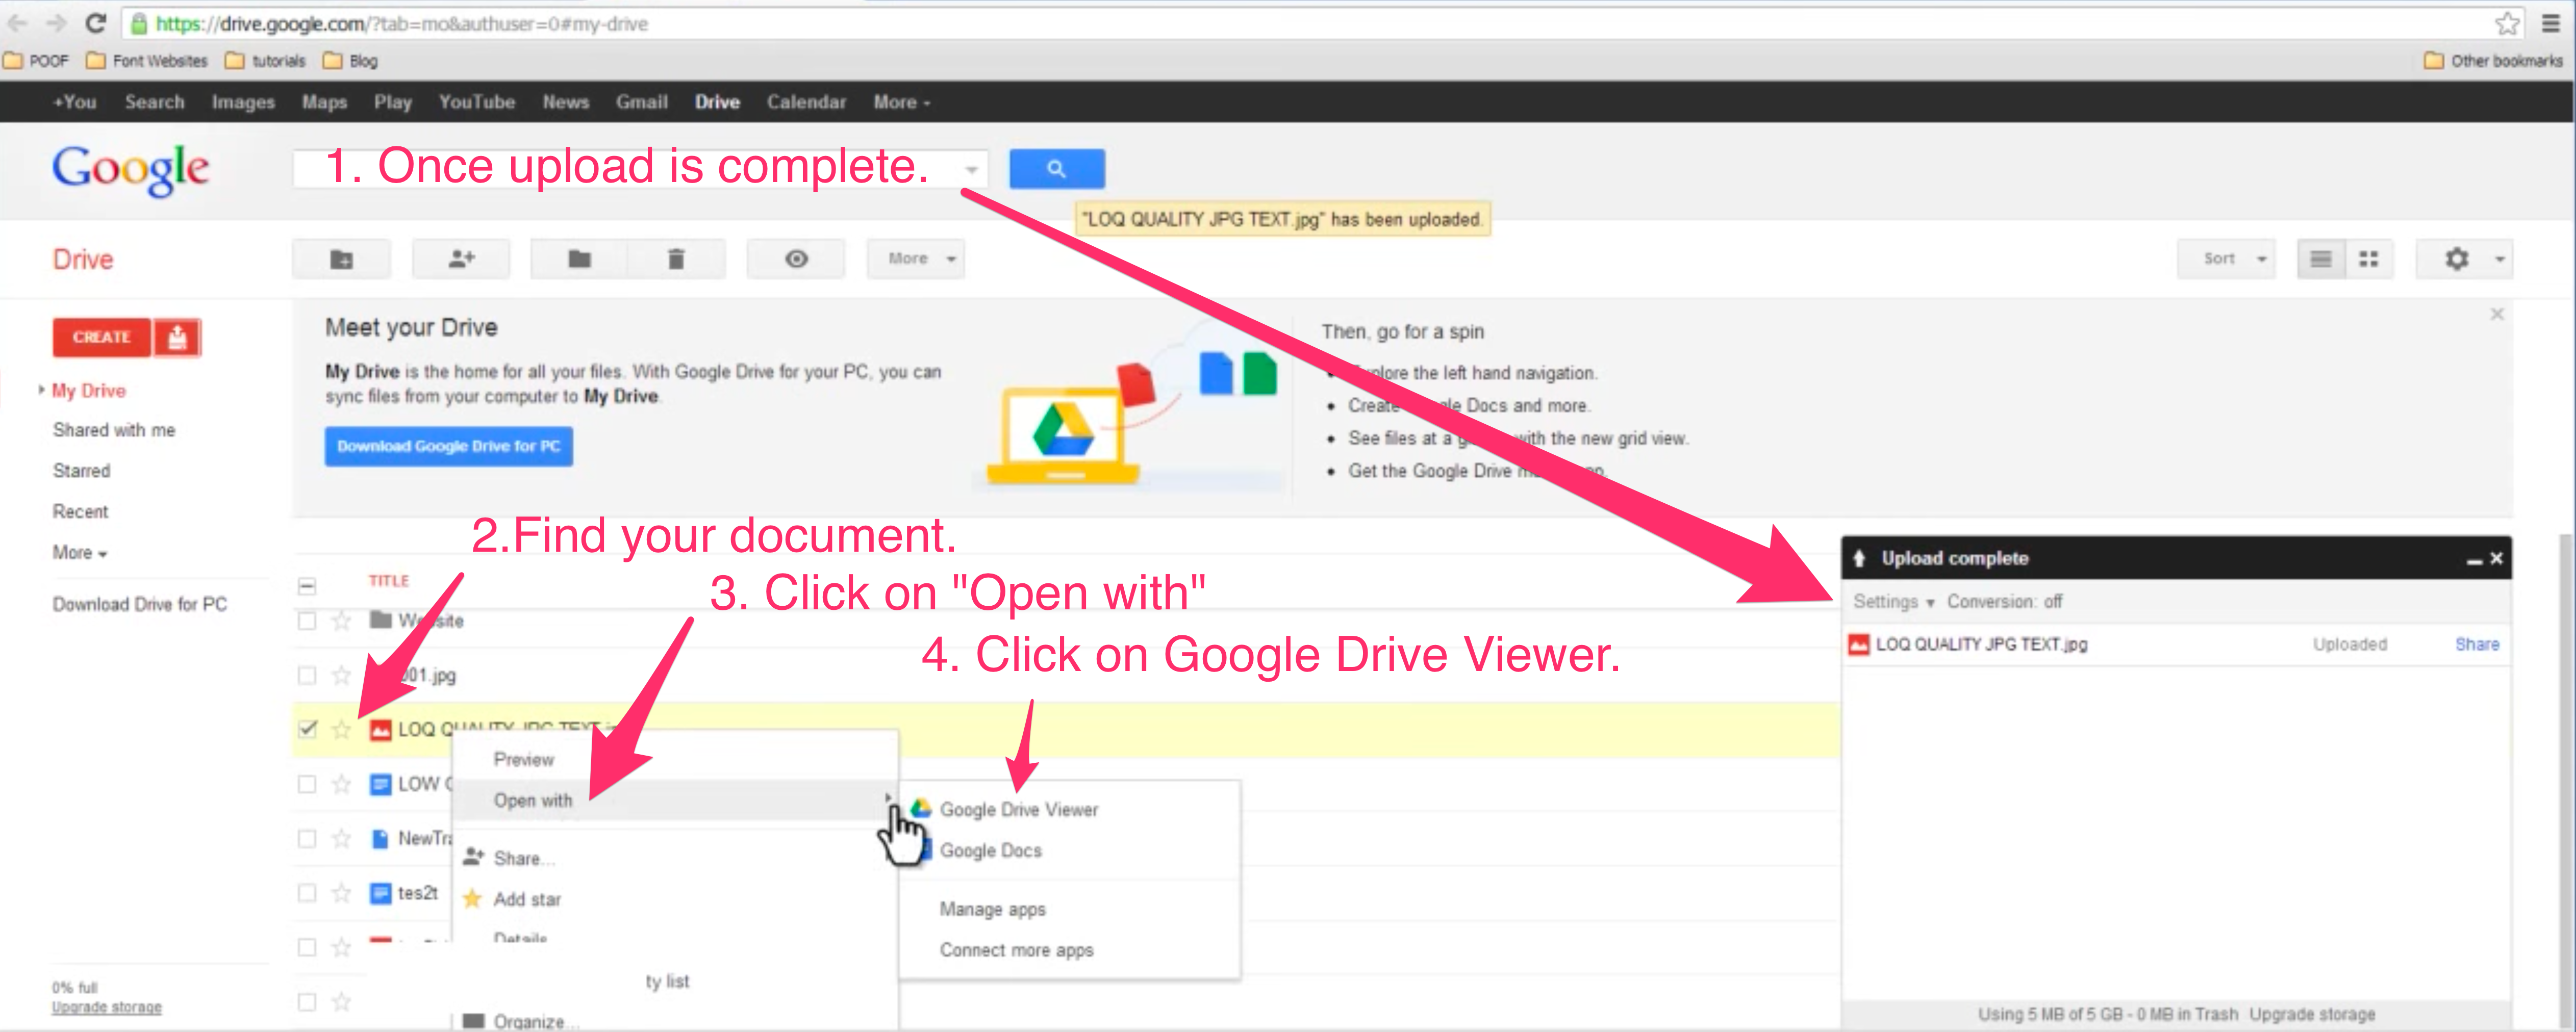The width and height of the screenshot is (2576, 1032).
Task: Open Shared with me
Action: pyautogui.click(x=114, y=430)
